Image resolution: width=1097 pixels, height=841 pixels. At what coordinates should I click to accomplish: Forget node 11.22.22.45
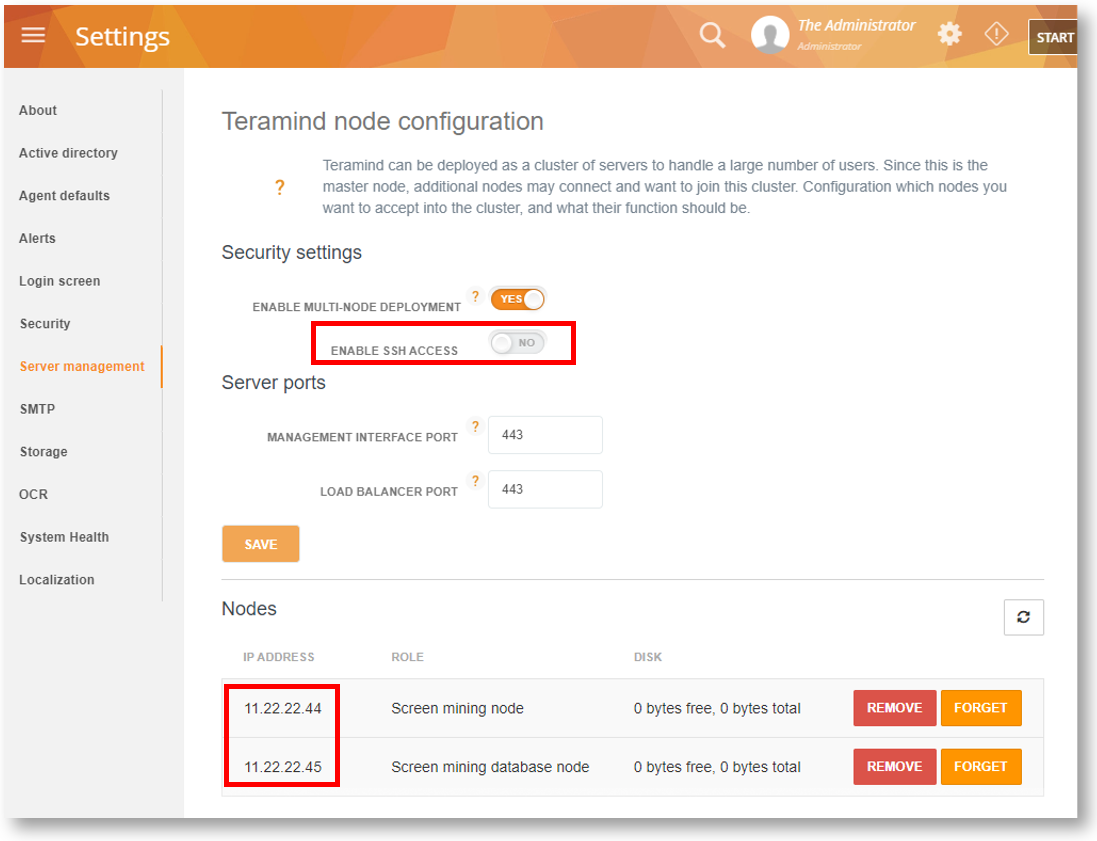pyautogui.click(x=981, y=767)
